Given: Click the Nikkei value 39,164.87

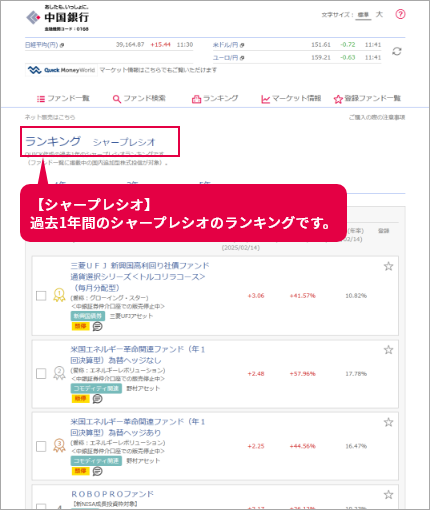Looking at the screenshot, I should pyautogui.click(x=130, y=45).
